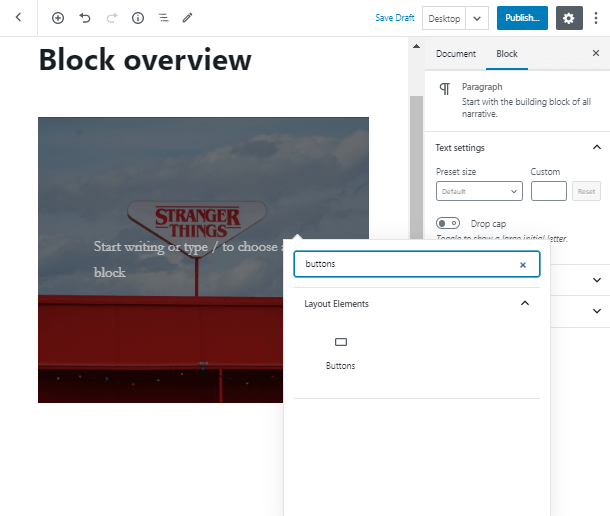Open block navigation list view

point(163,18)
